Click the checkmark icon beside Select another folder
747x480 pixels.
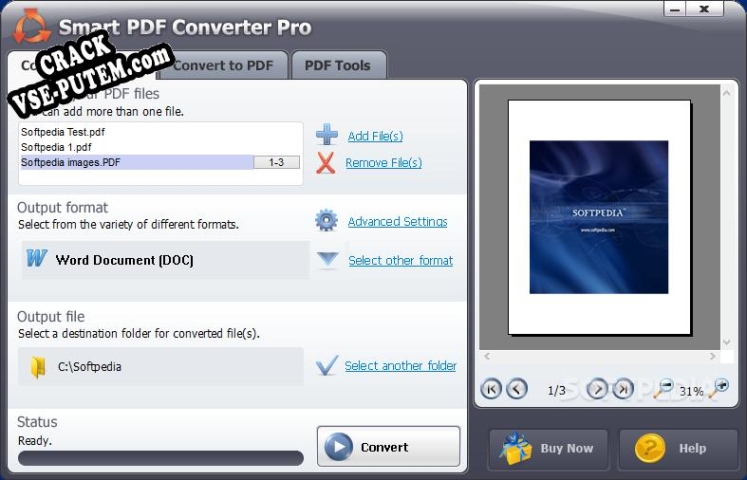pyautogui.click(x=327, y=365)
